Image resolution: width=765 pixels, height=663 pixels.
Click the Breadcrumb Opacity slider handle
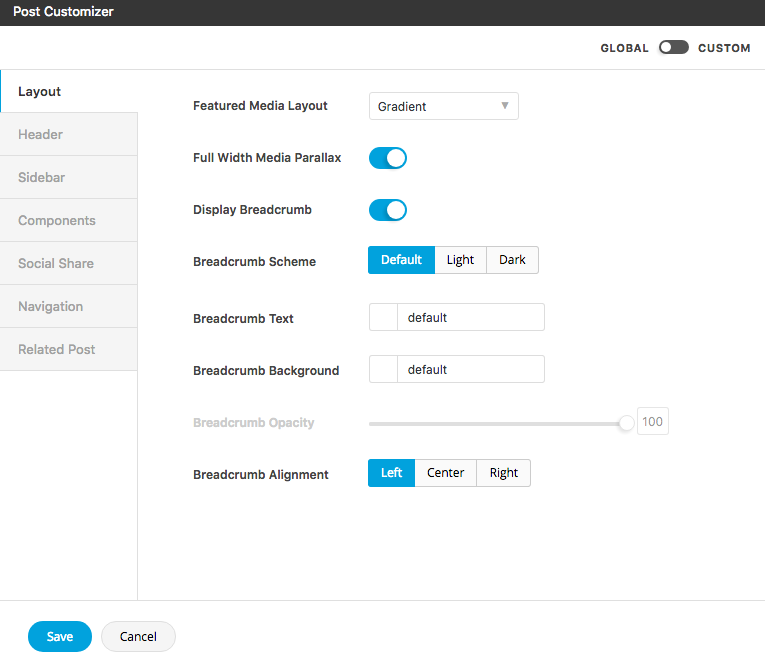(626, 423)
